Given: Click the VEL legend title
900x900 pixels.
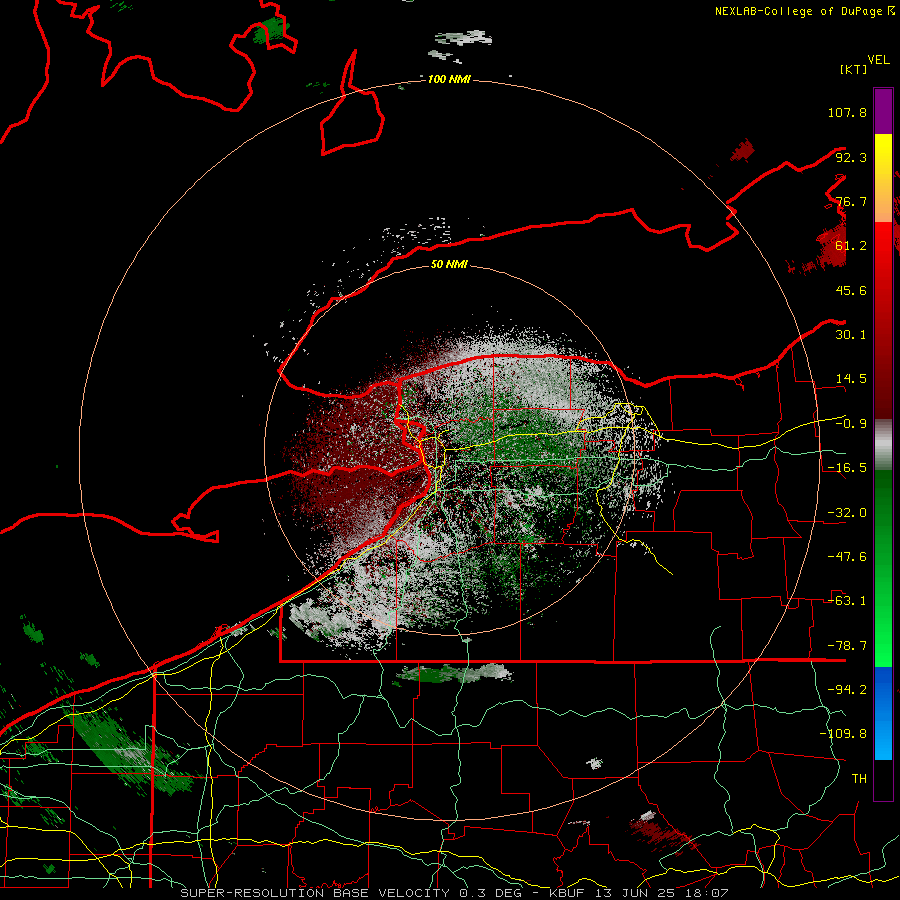Looking at the screenshot, I should (x=878, y=60).
